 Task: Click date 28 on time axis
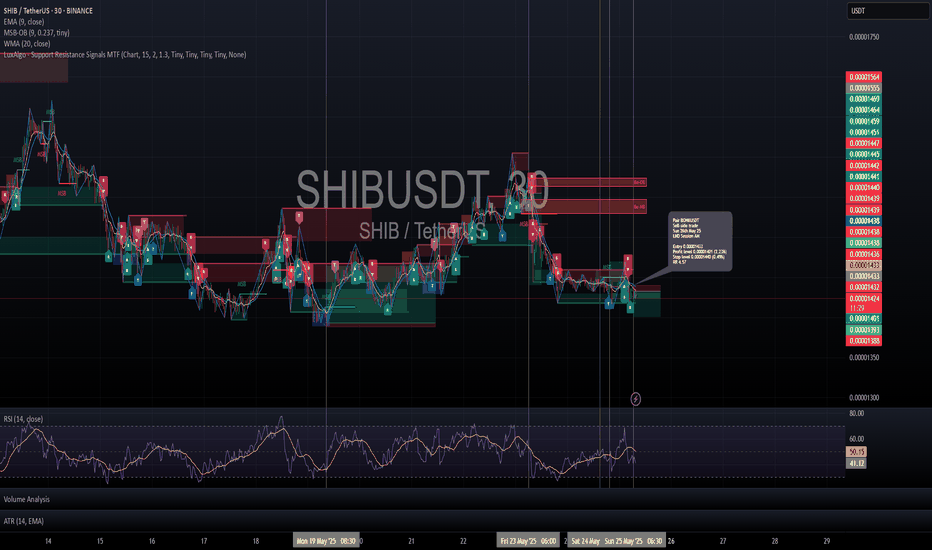[774, 541]
